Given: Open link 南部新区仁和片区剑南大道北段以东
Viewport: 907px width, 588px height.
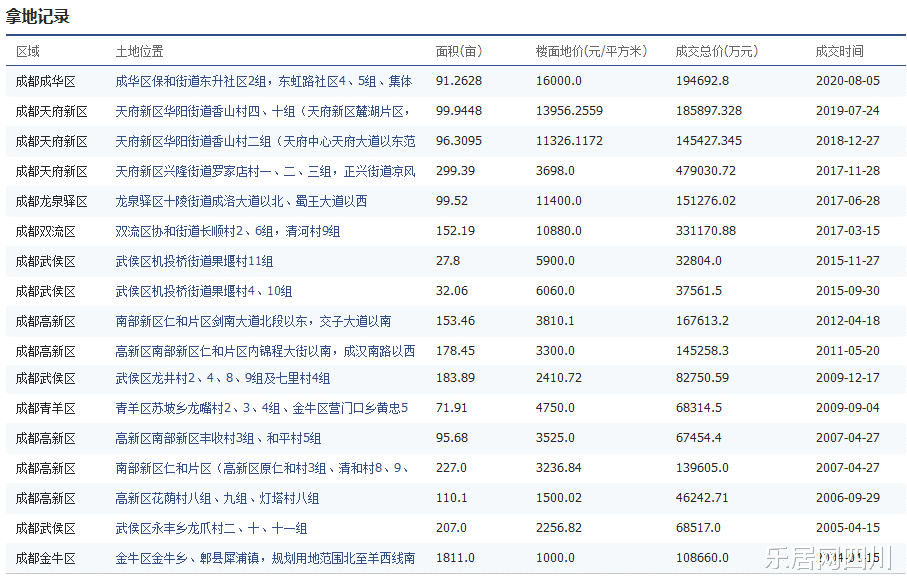Looking at the screenshot, I should click(253, 322).
